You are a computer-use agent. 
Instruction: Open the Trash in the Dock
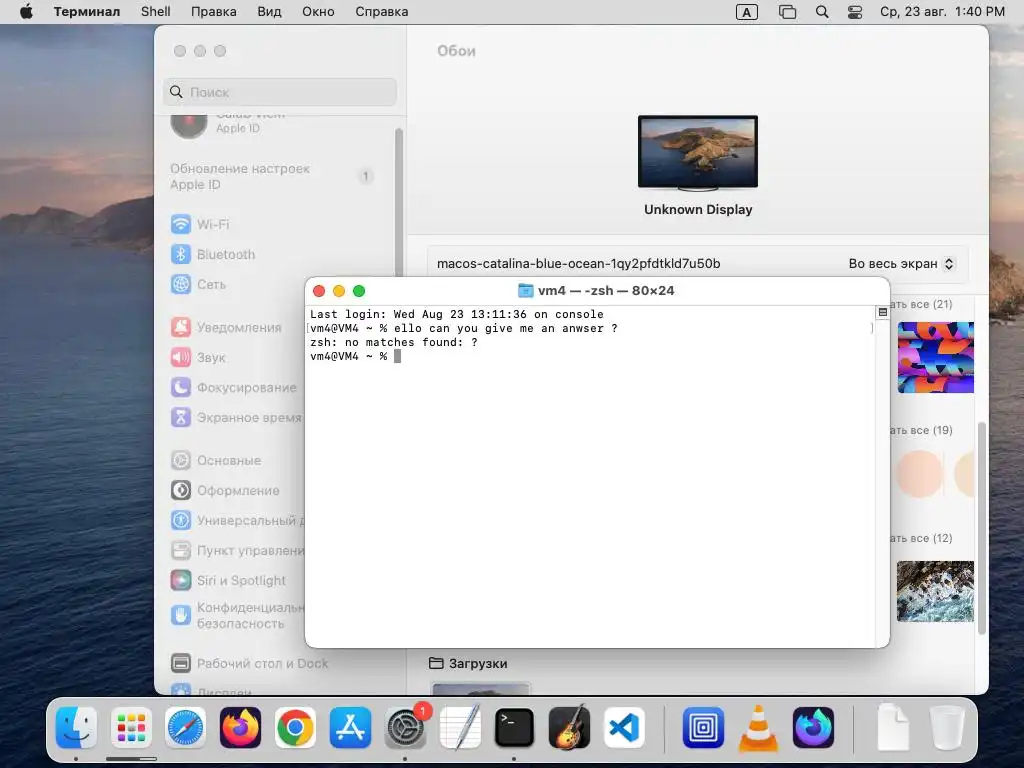[x=948, y=727]
